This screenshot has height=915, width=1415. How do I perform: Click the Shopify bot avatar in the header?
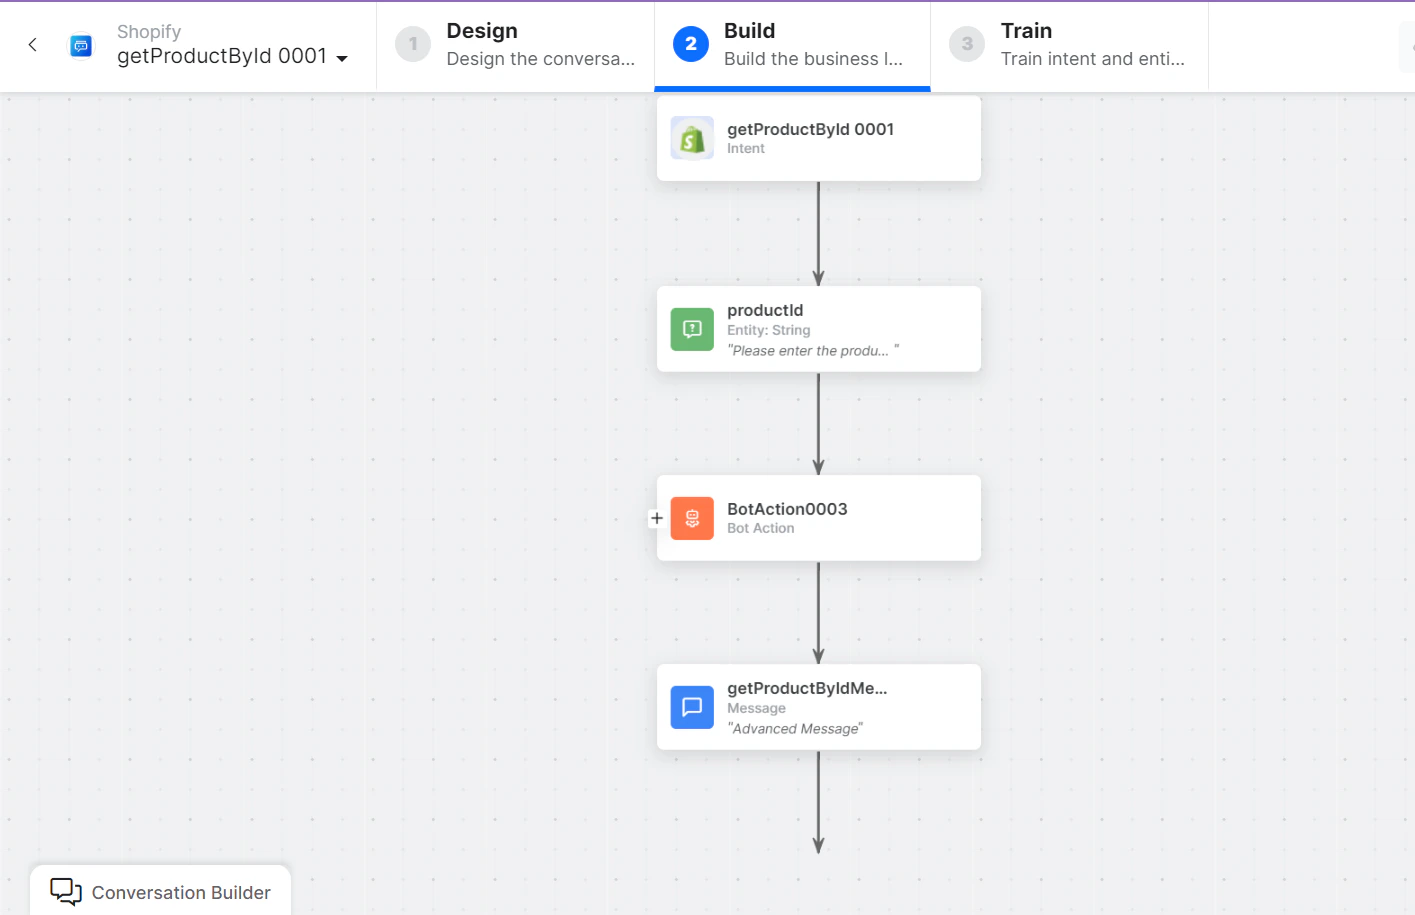pos(81,44)
